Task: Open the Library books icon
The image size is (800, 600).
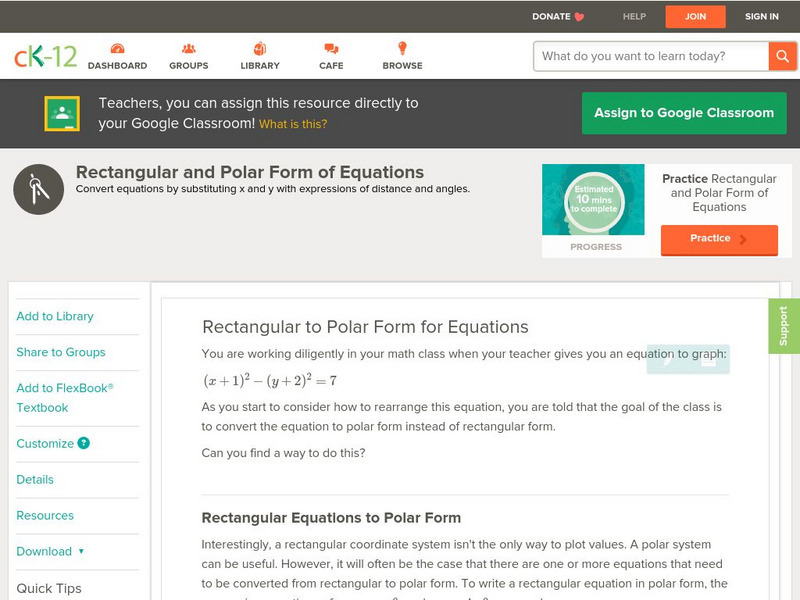Action: pos(259,47)
